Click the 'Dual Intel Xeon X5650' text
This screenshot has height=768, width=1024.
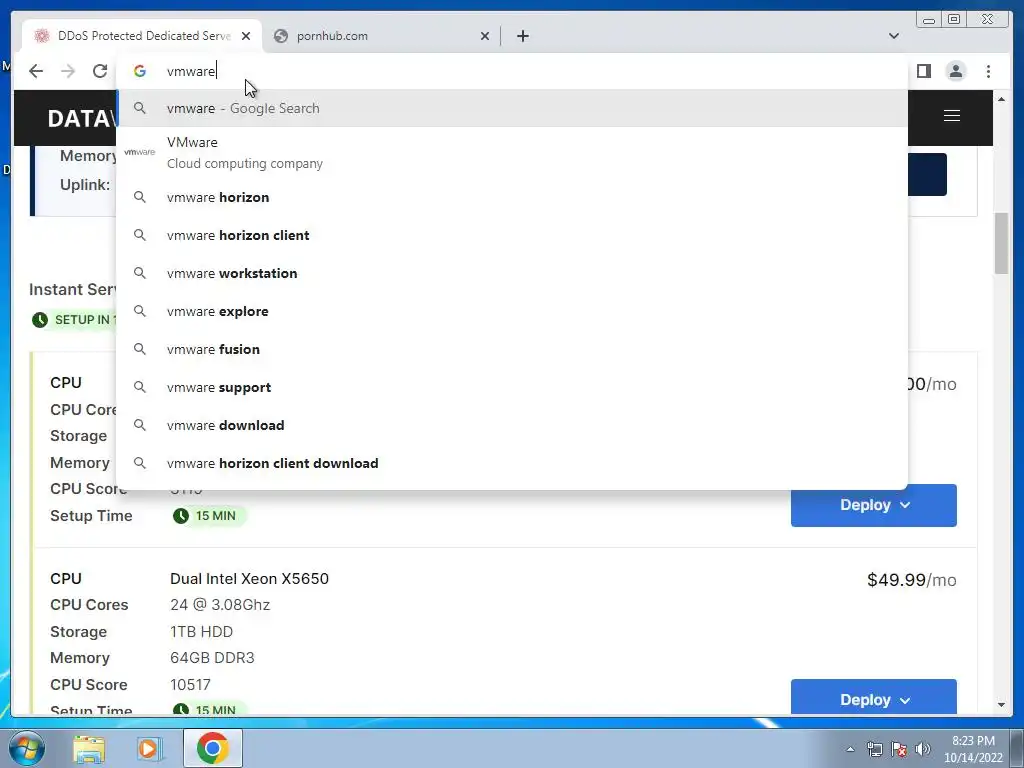point(249,579)
